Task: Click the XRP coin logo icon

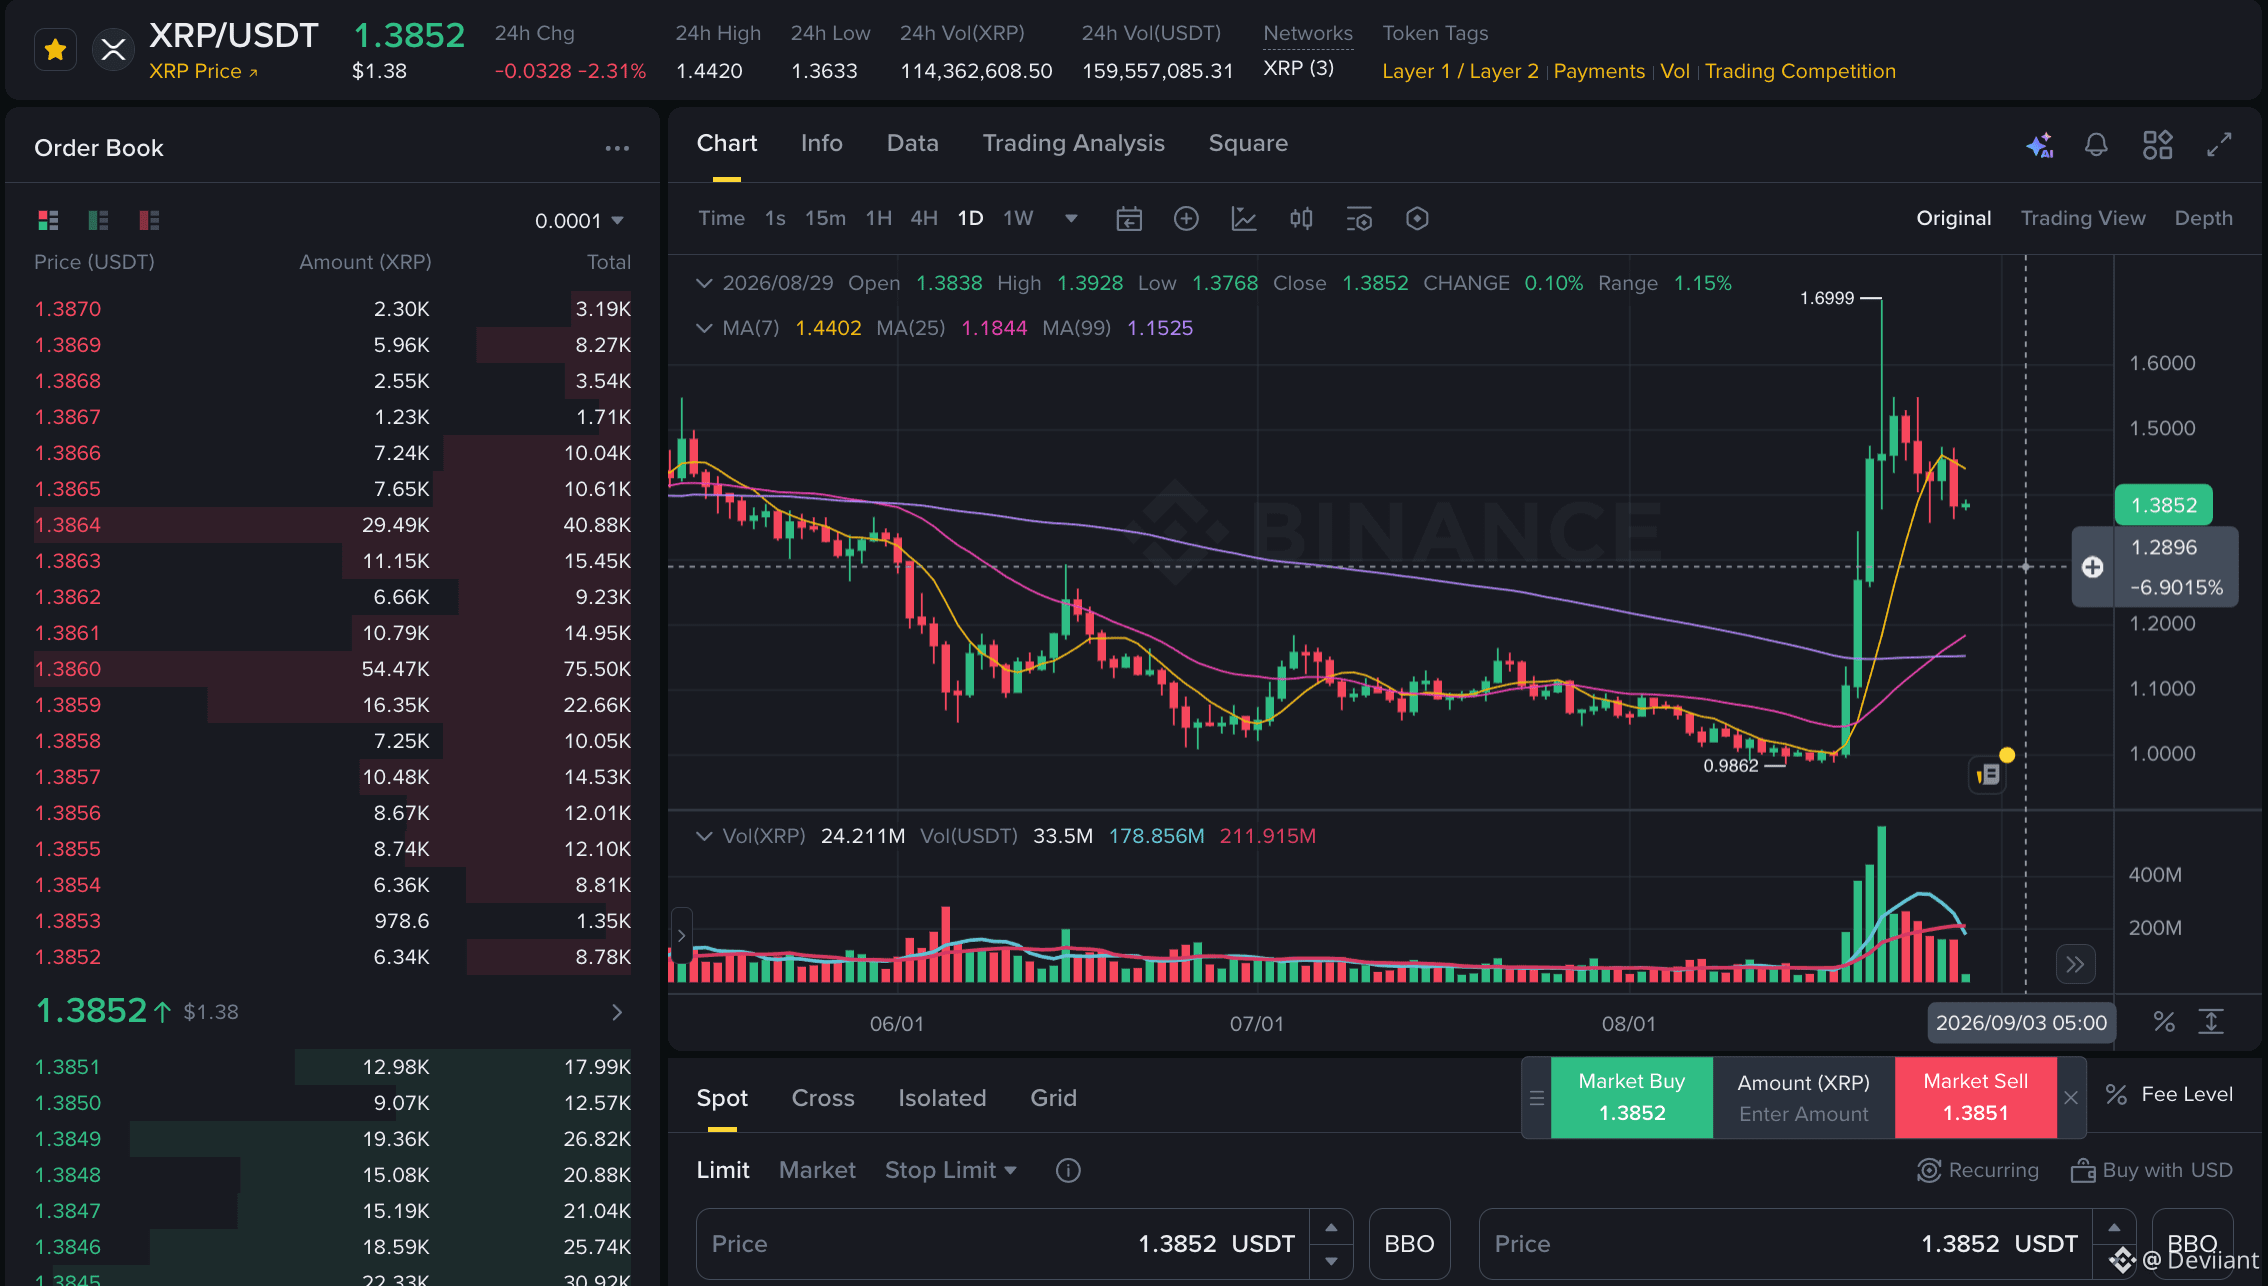Action: click(x=113, y=49)
